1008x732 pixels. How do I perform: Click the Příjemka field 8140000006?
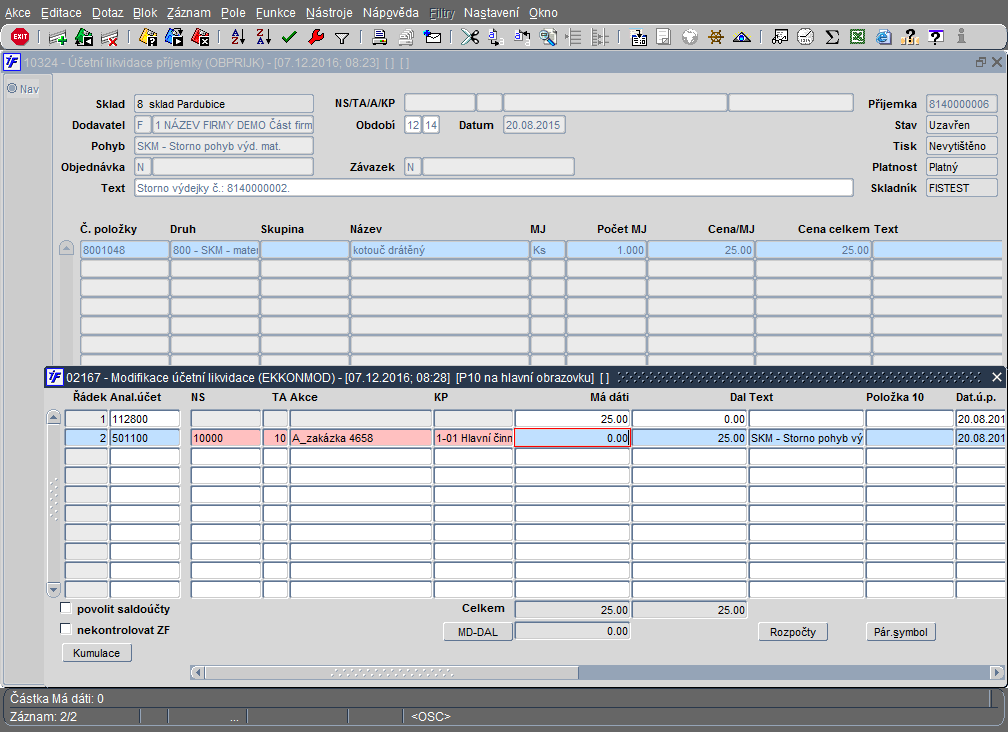click(962, 104)
